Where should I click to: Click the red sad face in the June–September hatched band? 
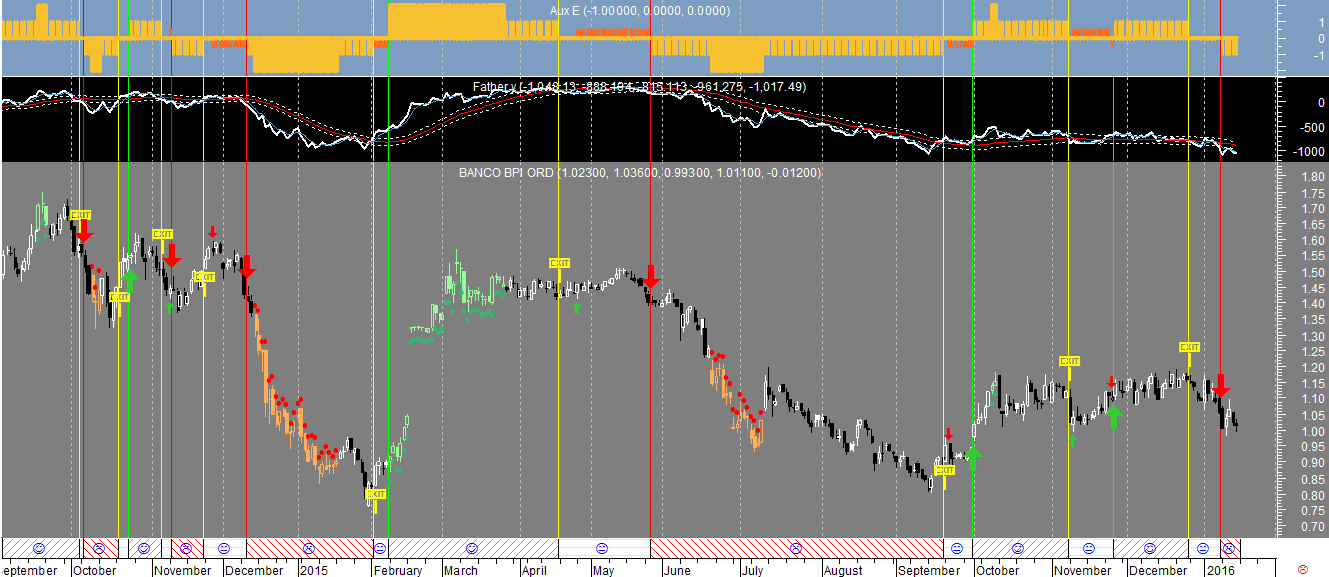796,548
